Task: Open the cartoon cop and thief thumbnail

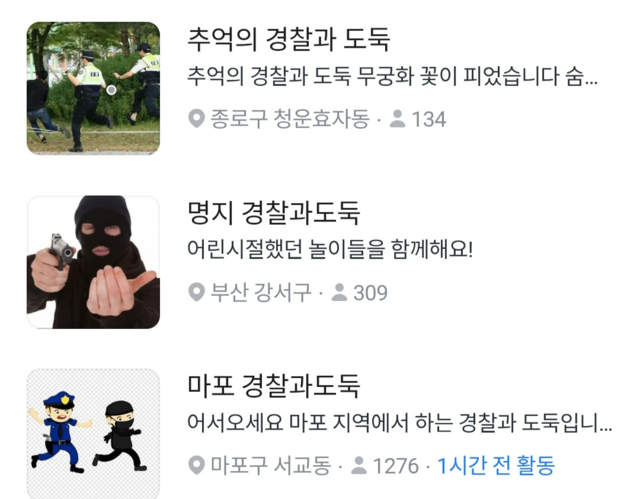Action: point(93,434)
